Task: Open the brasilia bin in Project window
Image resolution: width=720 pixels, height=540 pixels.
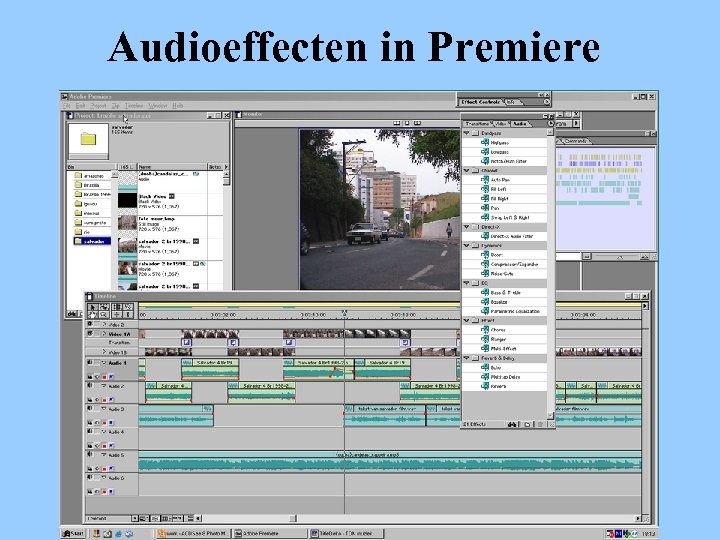Action: [91, 185]
